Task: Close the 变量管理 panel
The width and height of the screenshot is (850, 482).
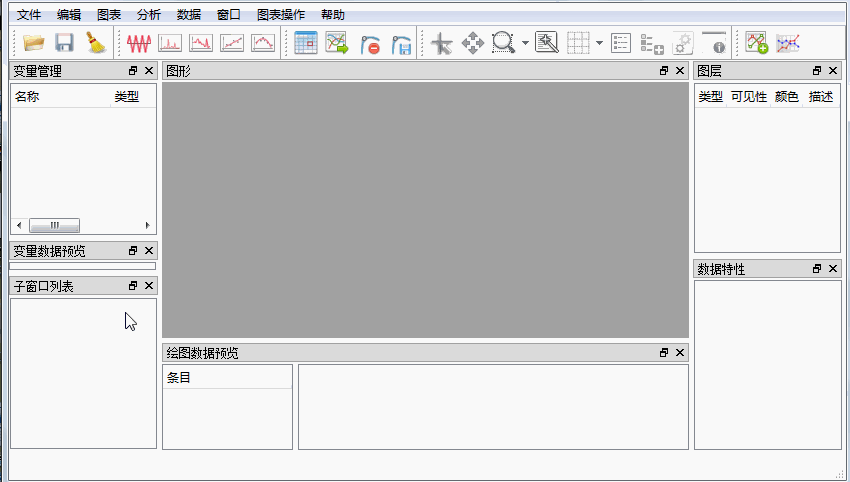Action: [149, 70]
